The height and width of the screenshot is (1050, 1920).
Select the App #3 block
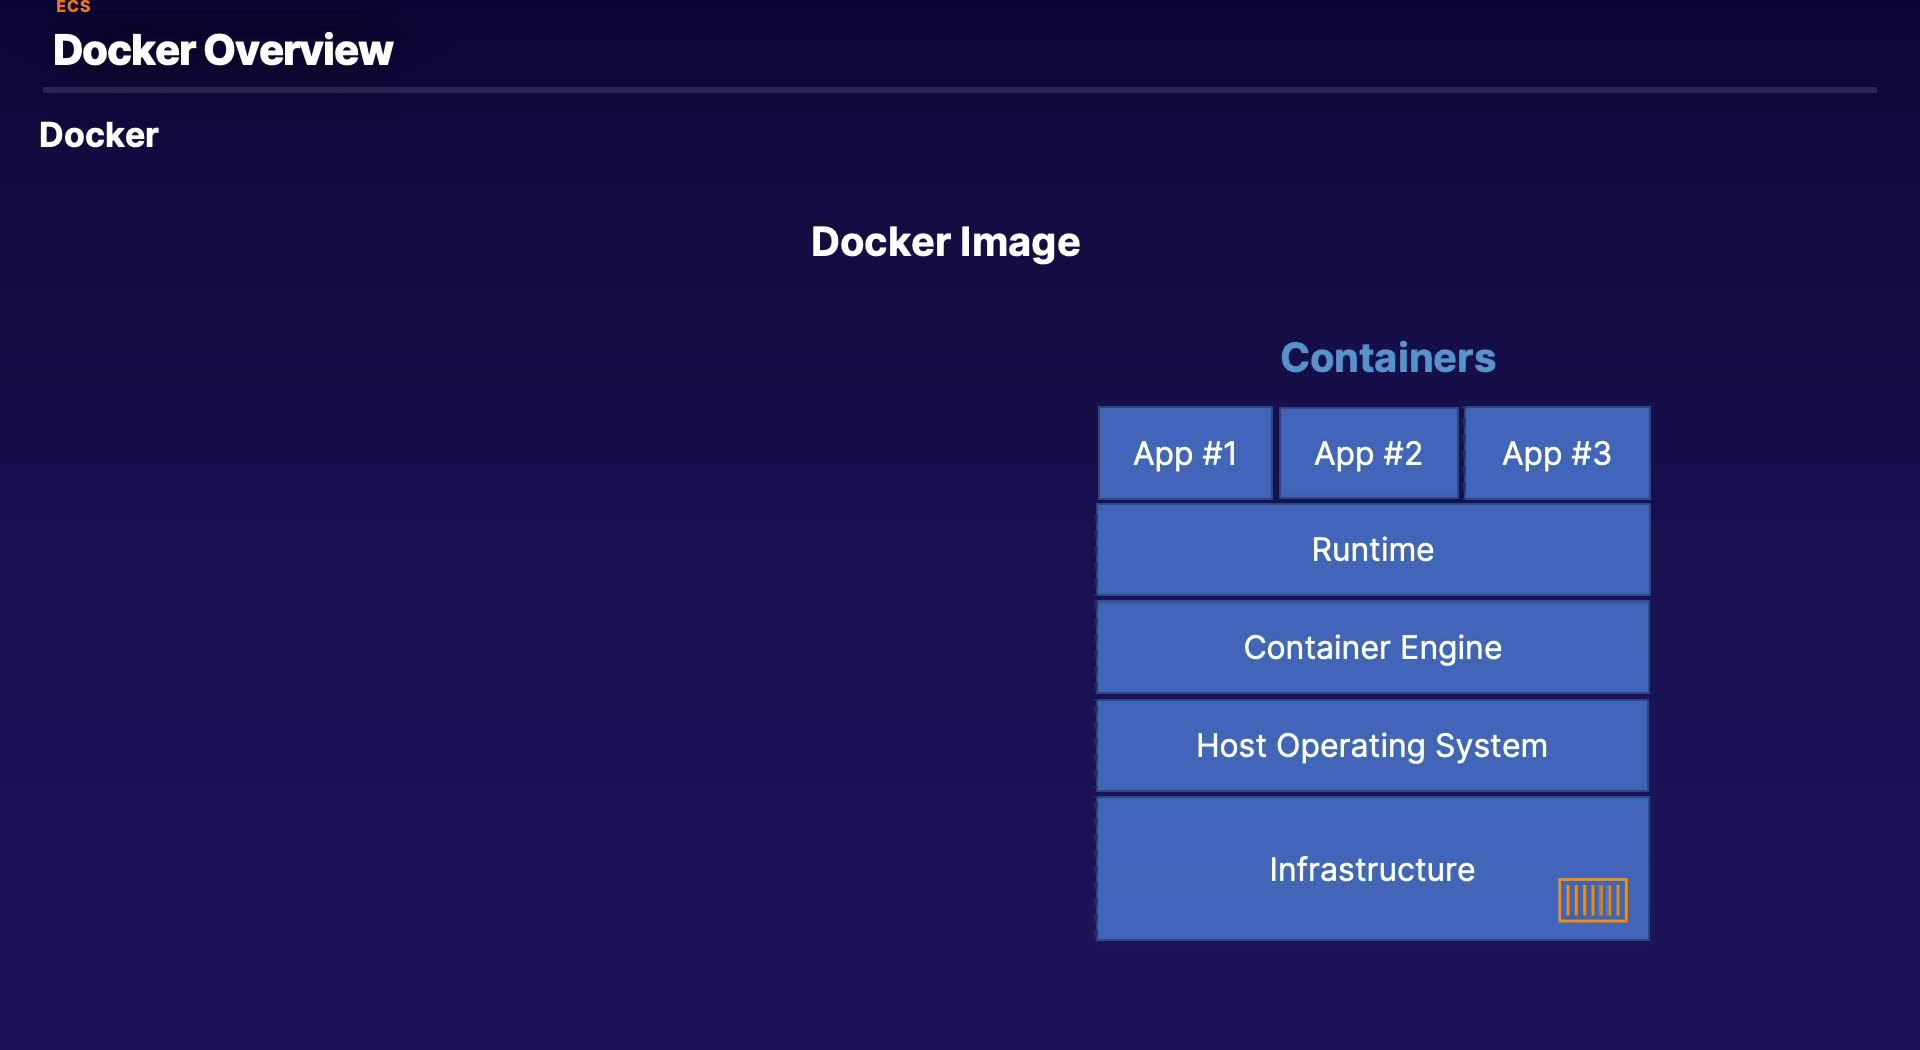pos(1556,454)
